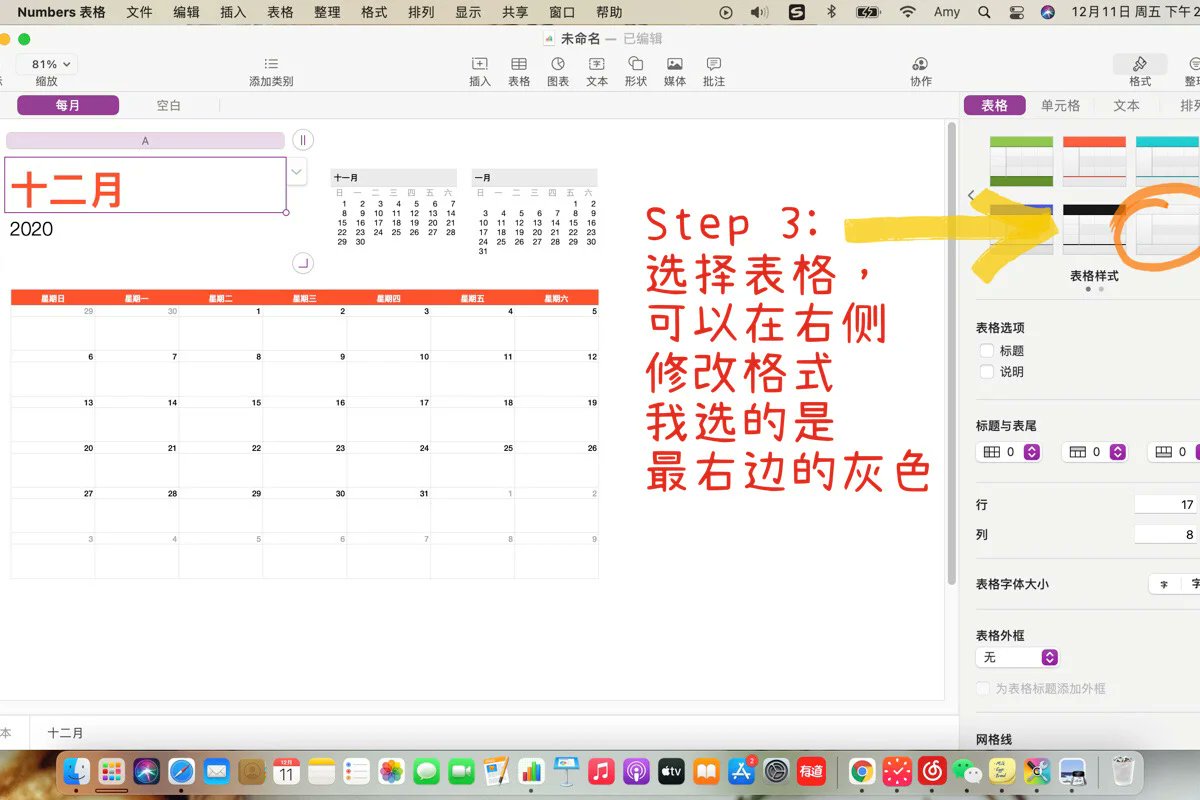The width and height of the screenshot is (1200, 800).
Task: Select the 表格 inspector tab
Action: click(x=994, y=105)
